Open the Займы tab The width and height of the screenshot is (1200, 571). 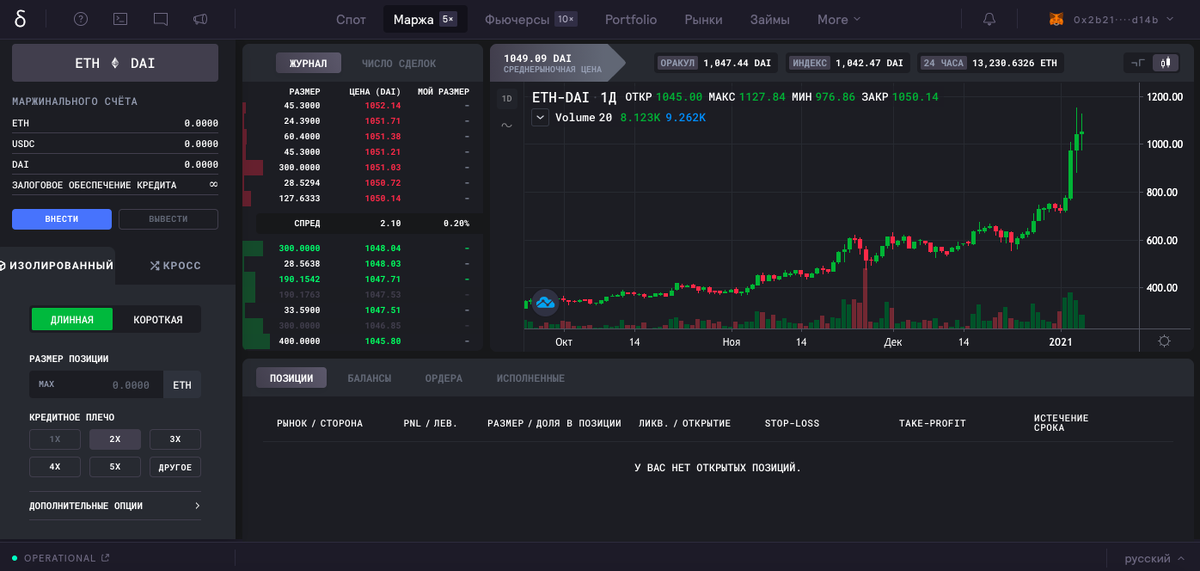pyautogui.click(x=769, y=19)
